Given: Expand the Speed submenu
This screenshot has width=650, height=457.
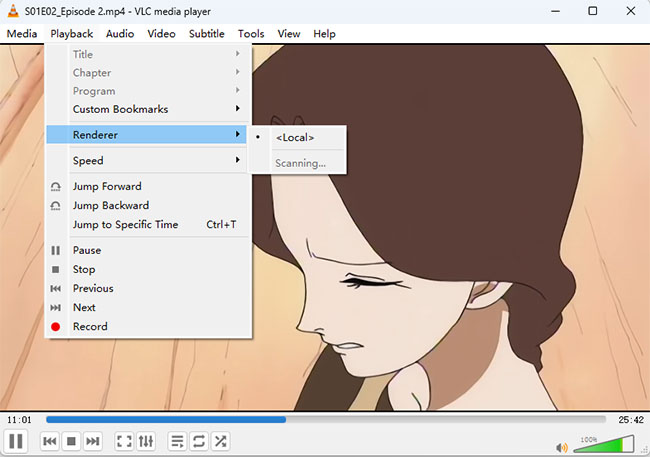Looking at the screenshot, I should [146, 160].
